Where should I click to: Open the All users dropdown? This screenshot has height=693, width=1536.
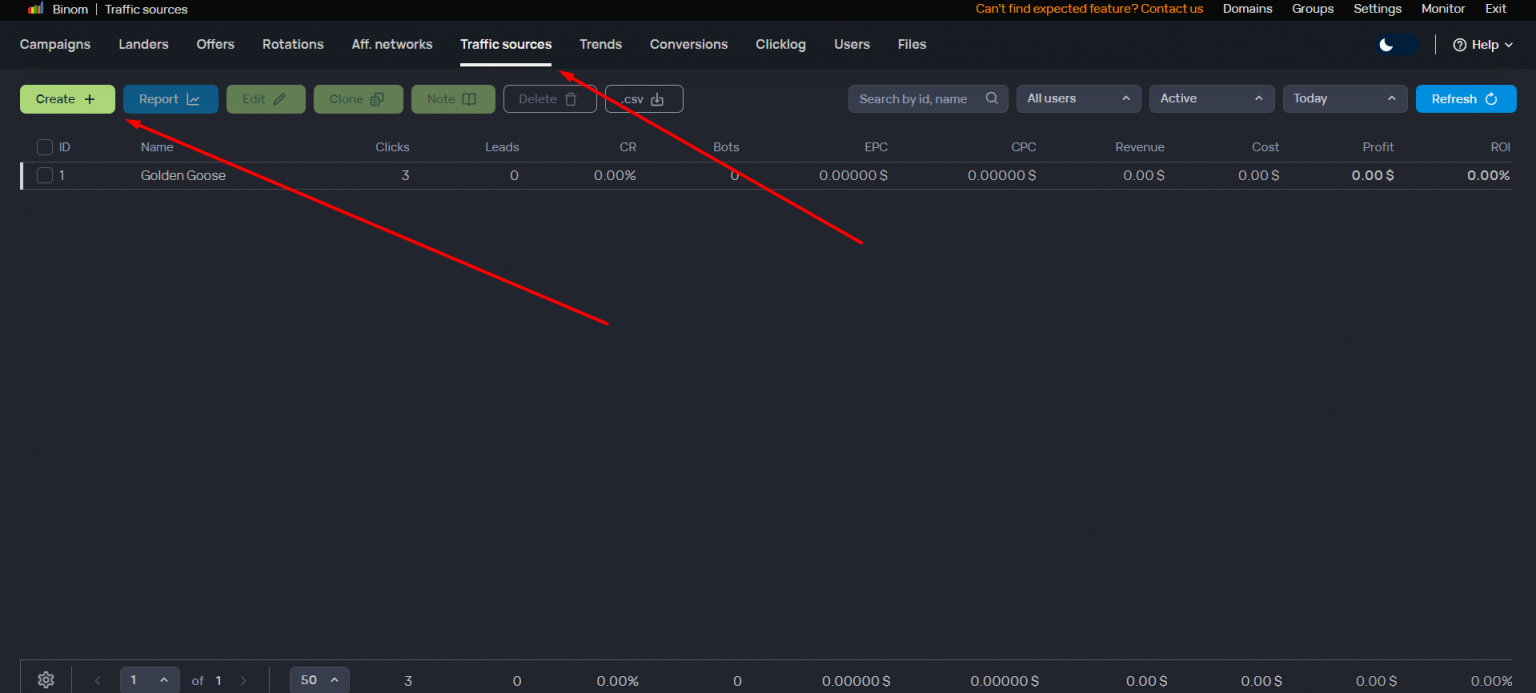(x=1078, y=99)
